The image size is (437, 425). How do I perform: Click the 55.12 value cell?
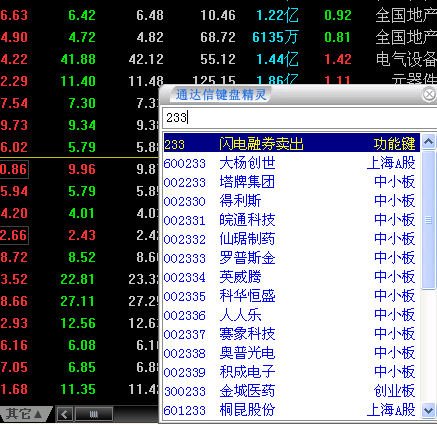[x=218, y=59]
